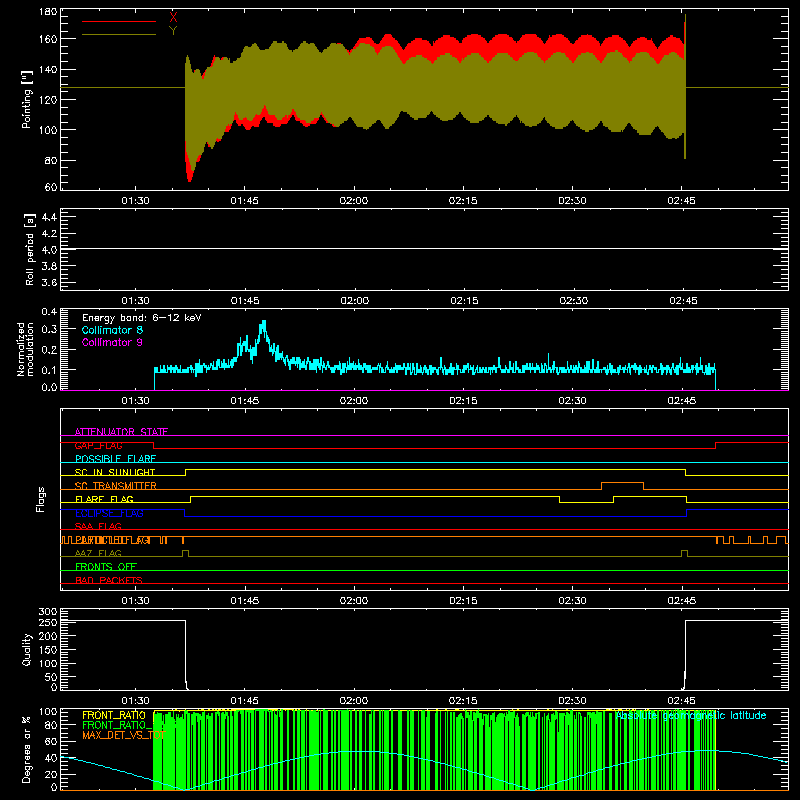Click the SAA_FLAG label

98,526
